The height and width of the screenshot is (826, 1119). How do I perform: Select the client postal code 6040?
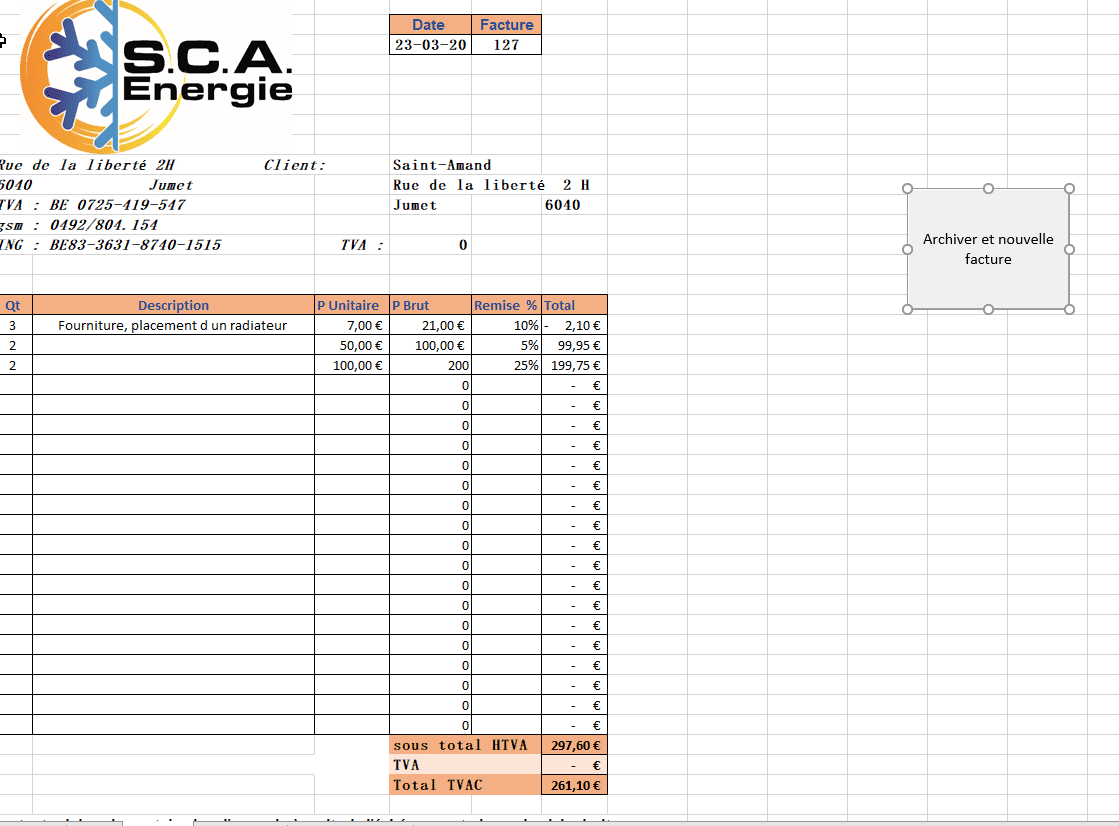(x=562, y=205)
